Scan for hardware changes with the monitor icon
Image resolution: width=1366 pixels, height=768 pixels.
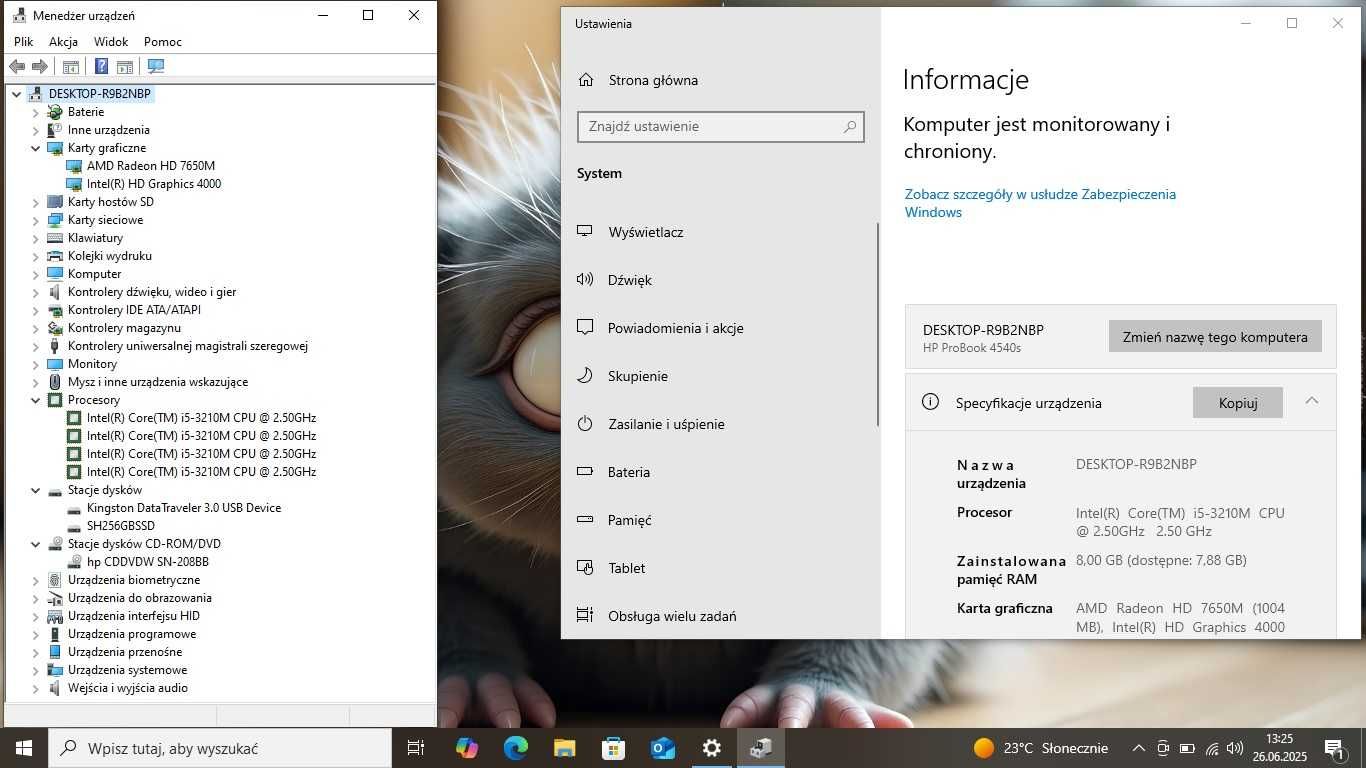(156, 67)
